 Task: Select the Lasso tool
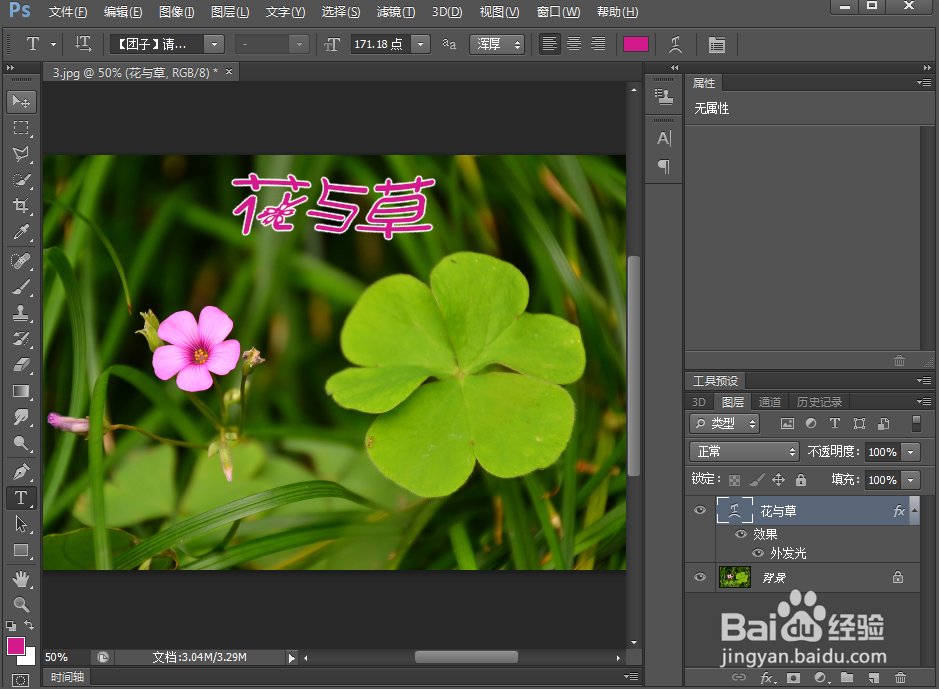(x=22, y=154)
